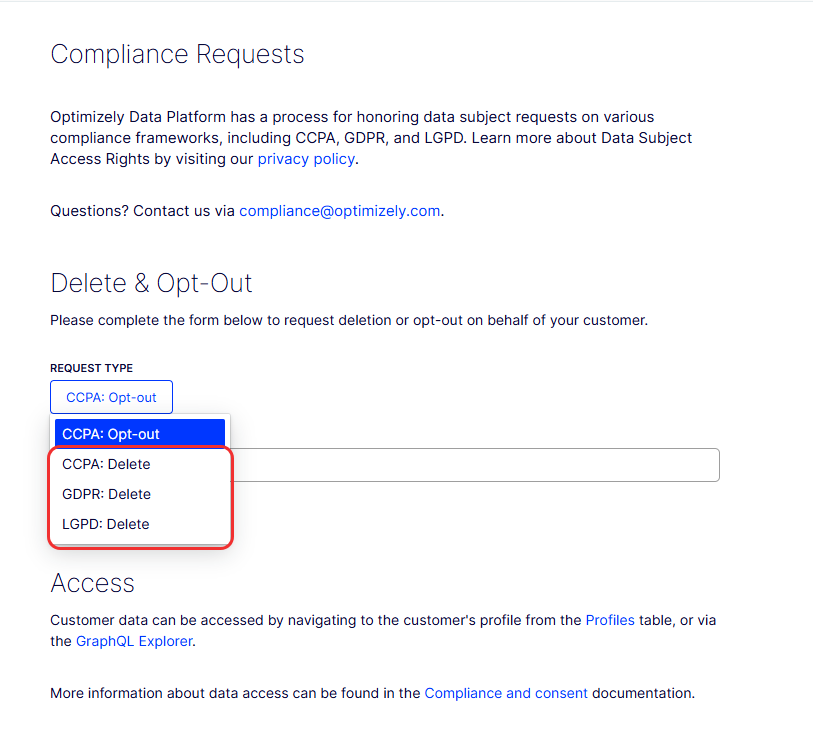Click the REQUEST TYPE field label
Viewport: 813px width, 750px height.
(91, 368)
